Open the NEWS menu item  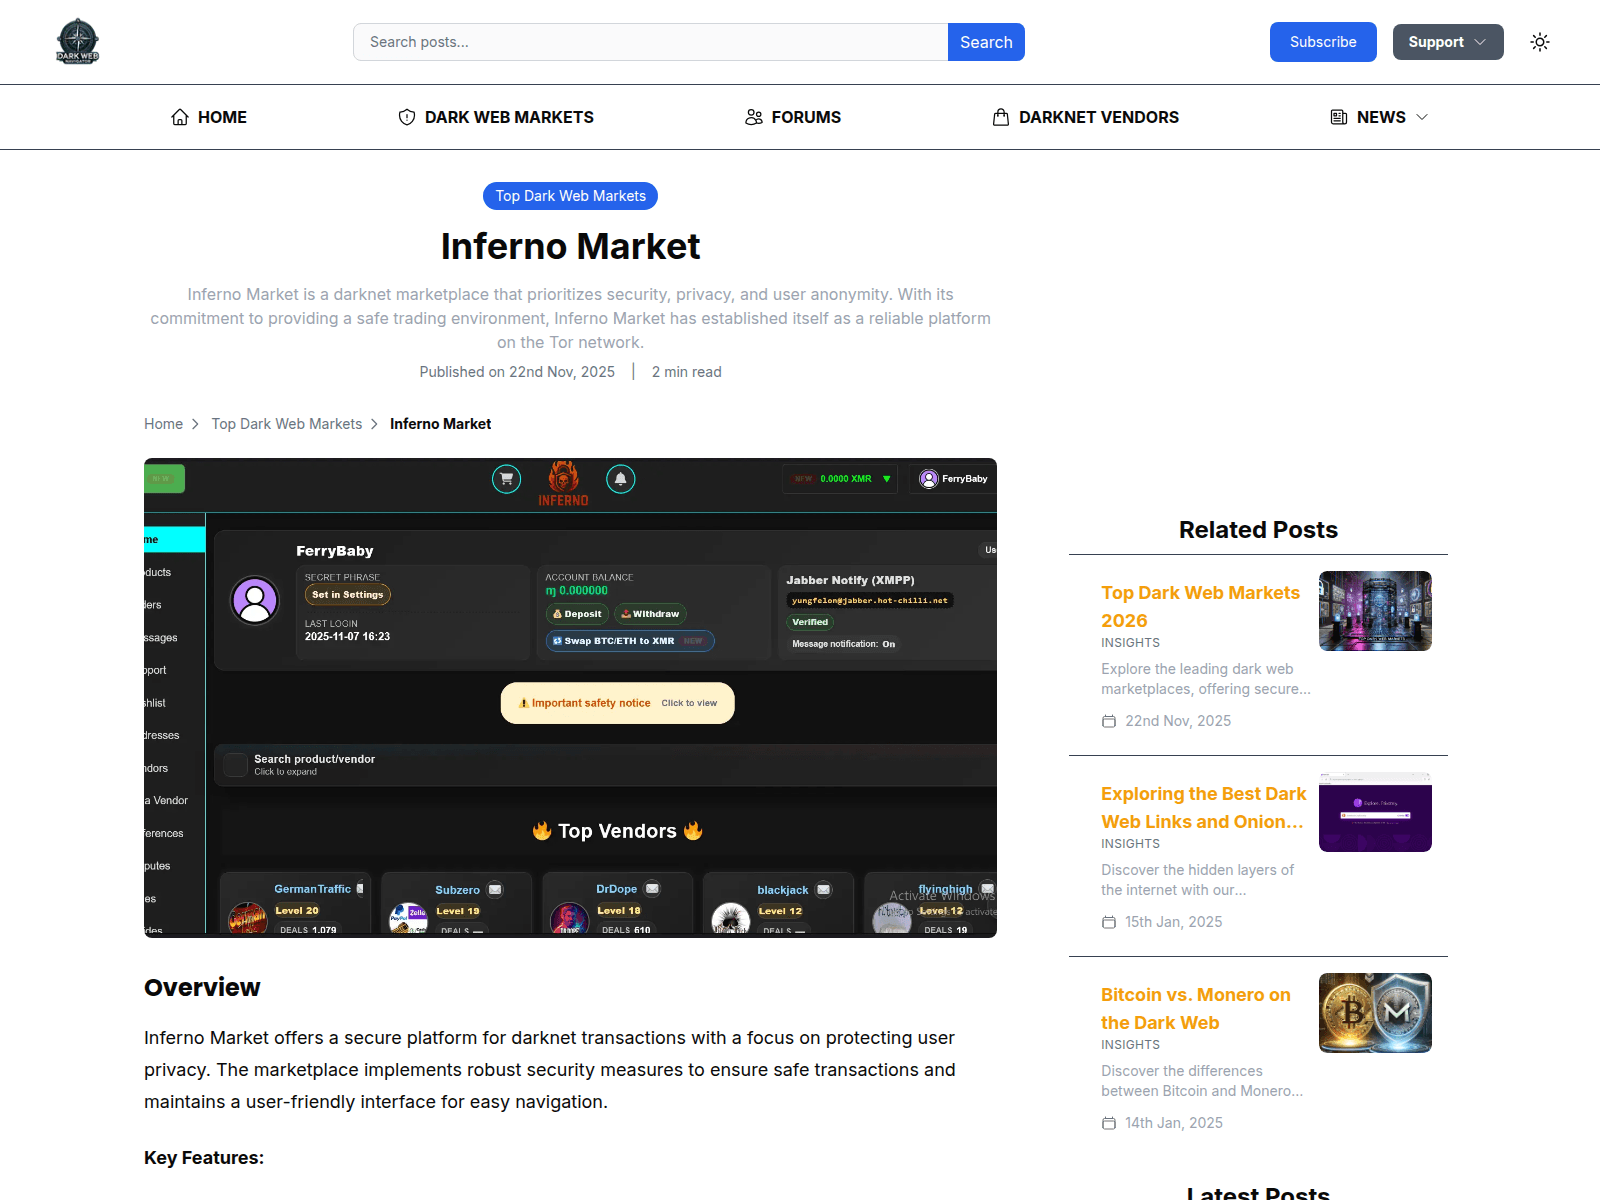[1379, 117]
